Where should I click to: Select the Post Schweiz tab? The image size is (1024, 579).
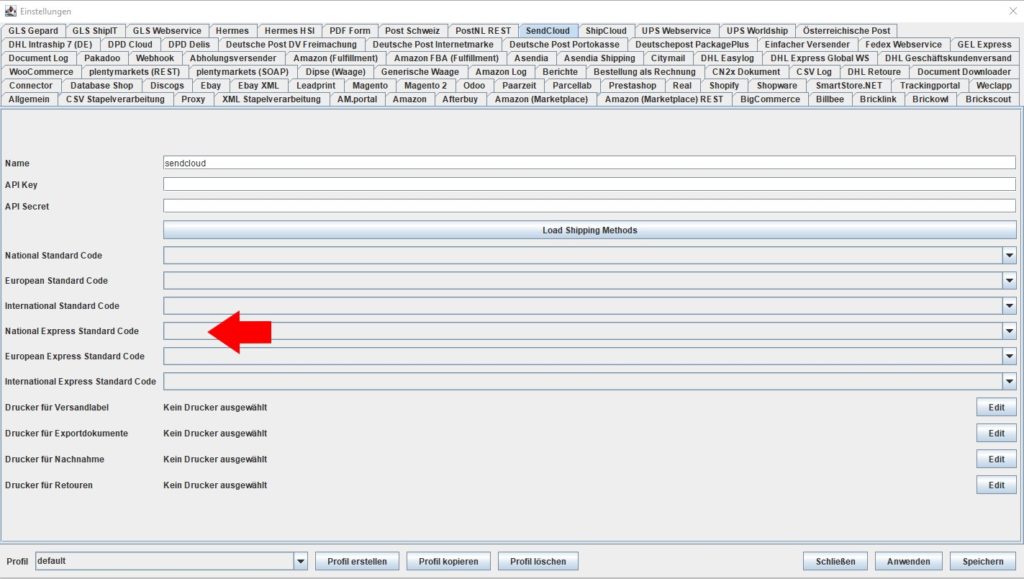tap(412, 31)
